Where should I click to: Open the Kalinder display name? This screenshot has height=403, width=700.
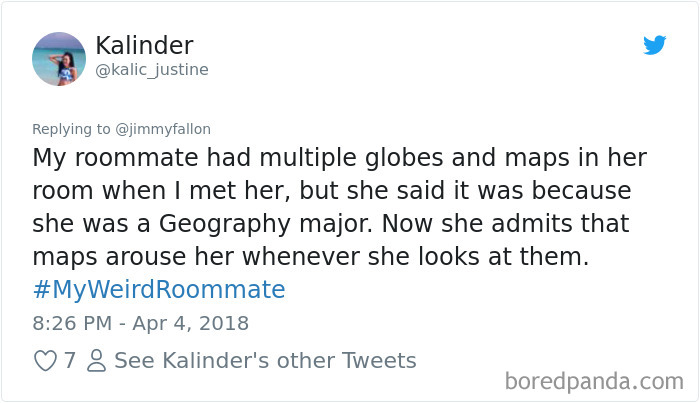click(144, 46)
